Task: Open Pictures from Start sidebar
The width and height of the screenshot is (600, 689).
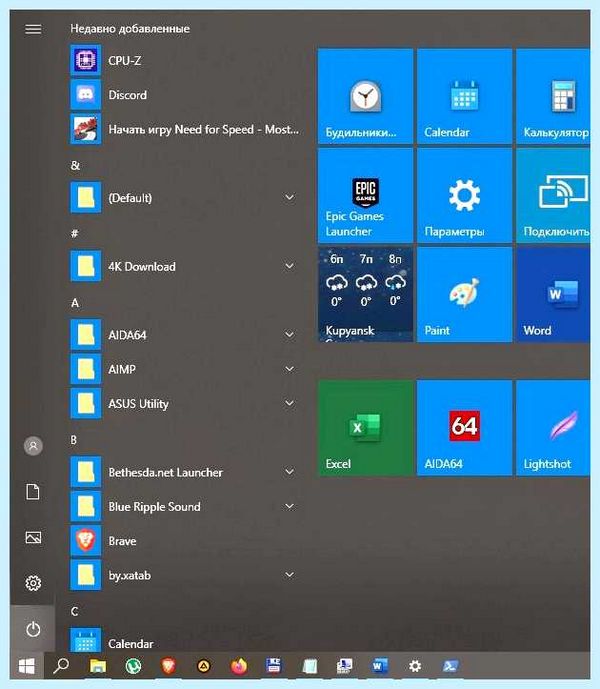Action: [x=33, y=537]
